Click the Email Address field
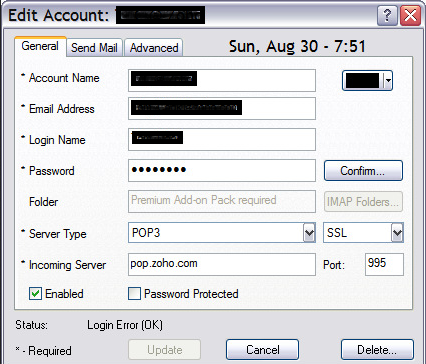This screenshot has height=364, width=426. (x=222, y=108)
